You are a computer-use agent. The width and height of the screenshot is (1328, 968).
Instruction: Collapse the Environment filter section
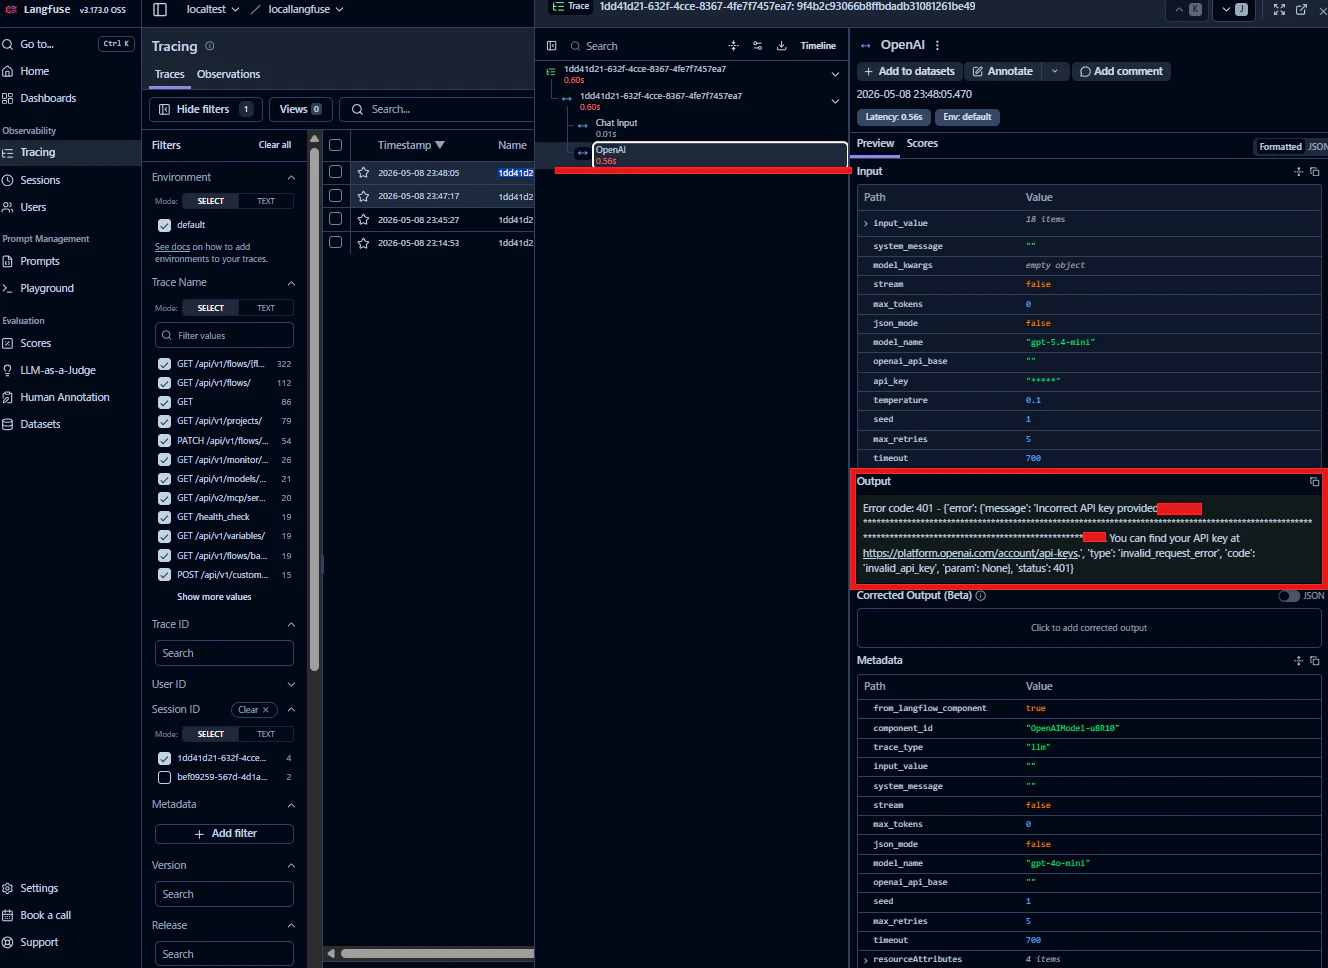[x=291, y=177]
